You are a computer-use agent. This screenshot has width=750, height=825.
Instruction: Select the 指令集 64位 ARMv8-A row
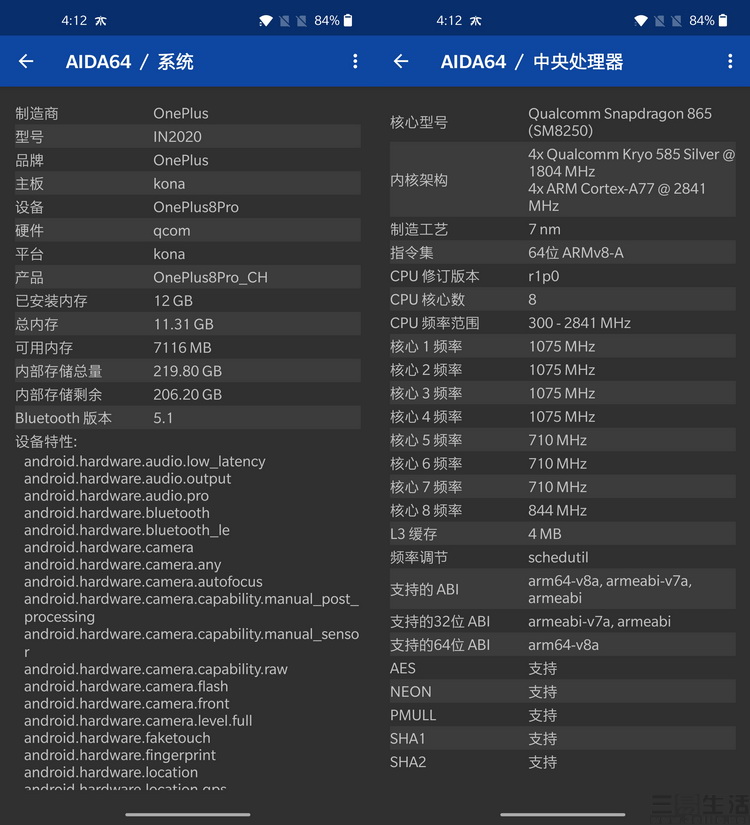point(563,253)
